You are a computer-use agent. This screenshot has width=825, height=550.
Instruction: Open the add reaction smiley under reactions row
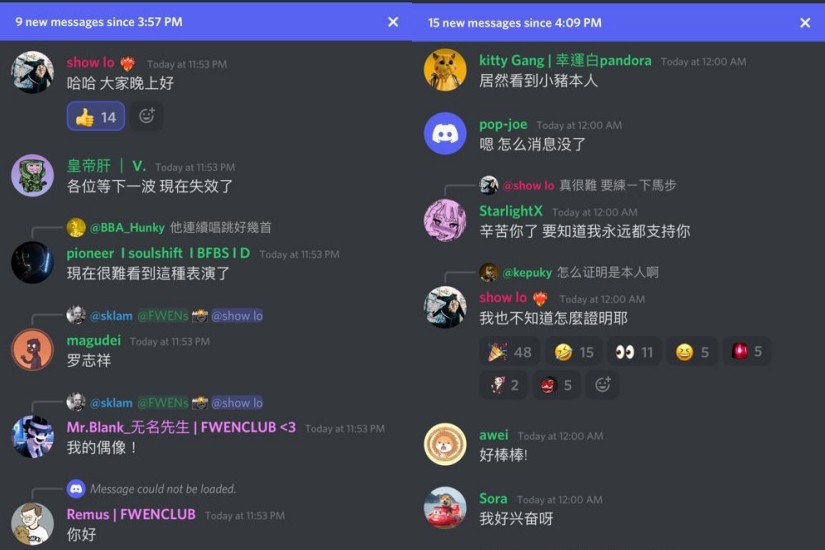[x=602, y=385]
